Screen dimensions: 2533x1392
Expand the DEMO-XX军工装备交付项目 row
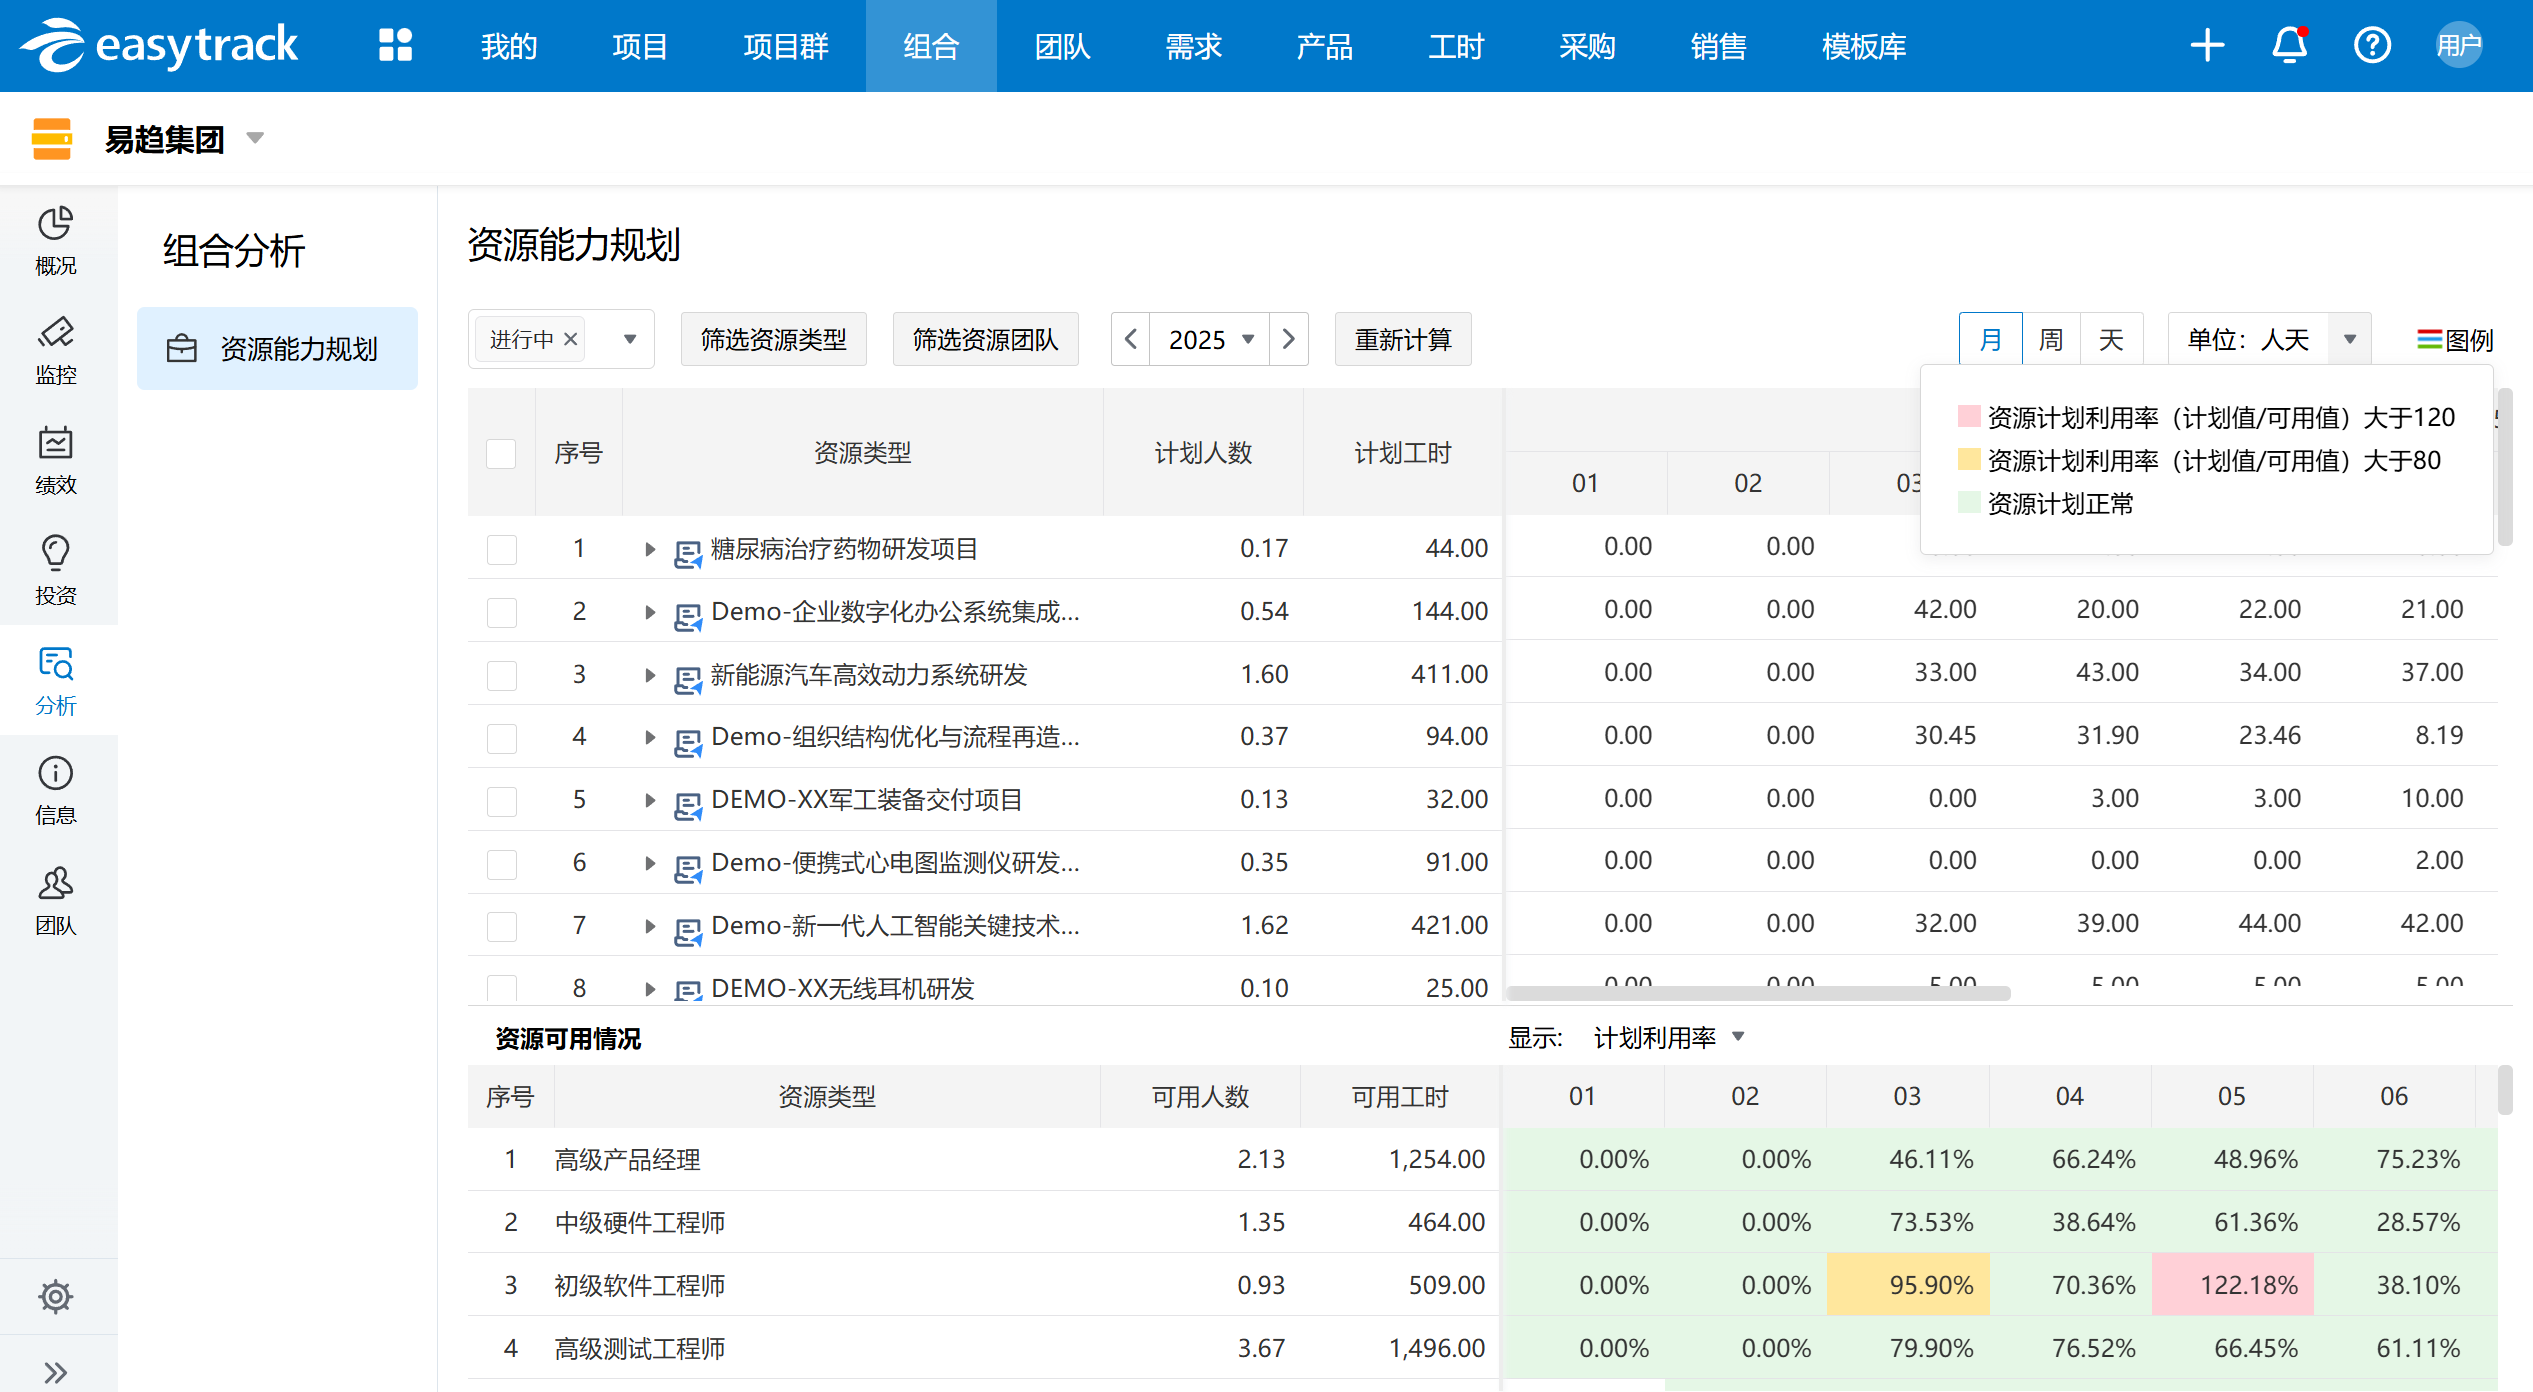point(650,800)
